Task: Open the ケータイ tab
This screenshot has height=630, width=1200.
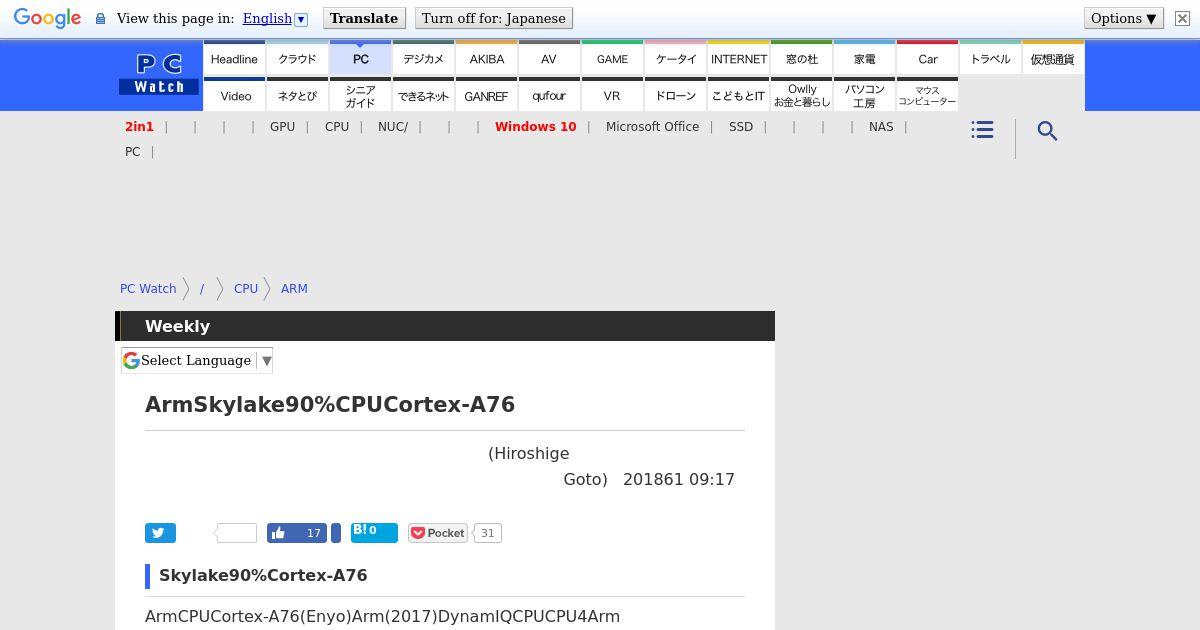Action: (675, 58)
